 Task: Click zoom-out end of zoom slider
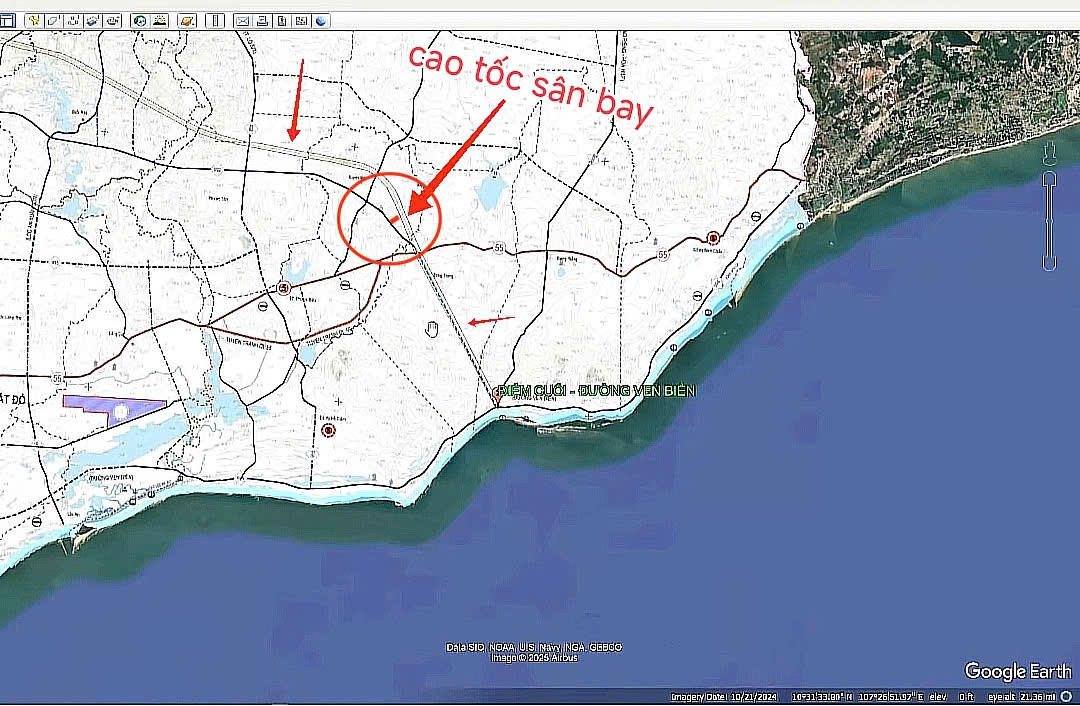1049,263
